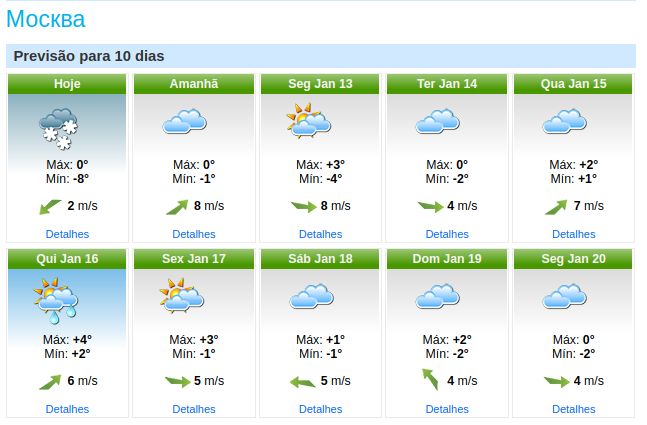Select the Dom Jan 19 day header
Image resolution: width=647 pixels, height=425 pixels.
pos(447,259)
